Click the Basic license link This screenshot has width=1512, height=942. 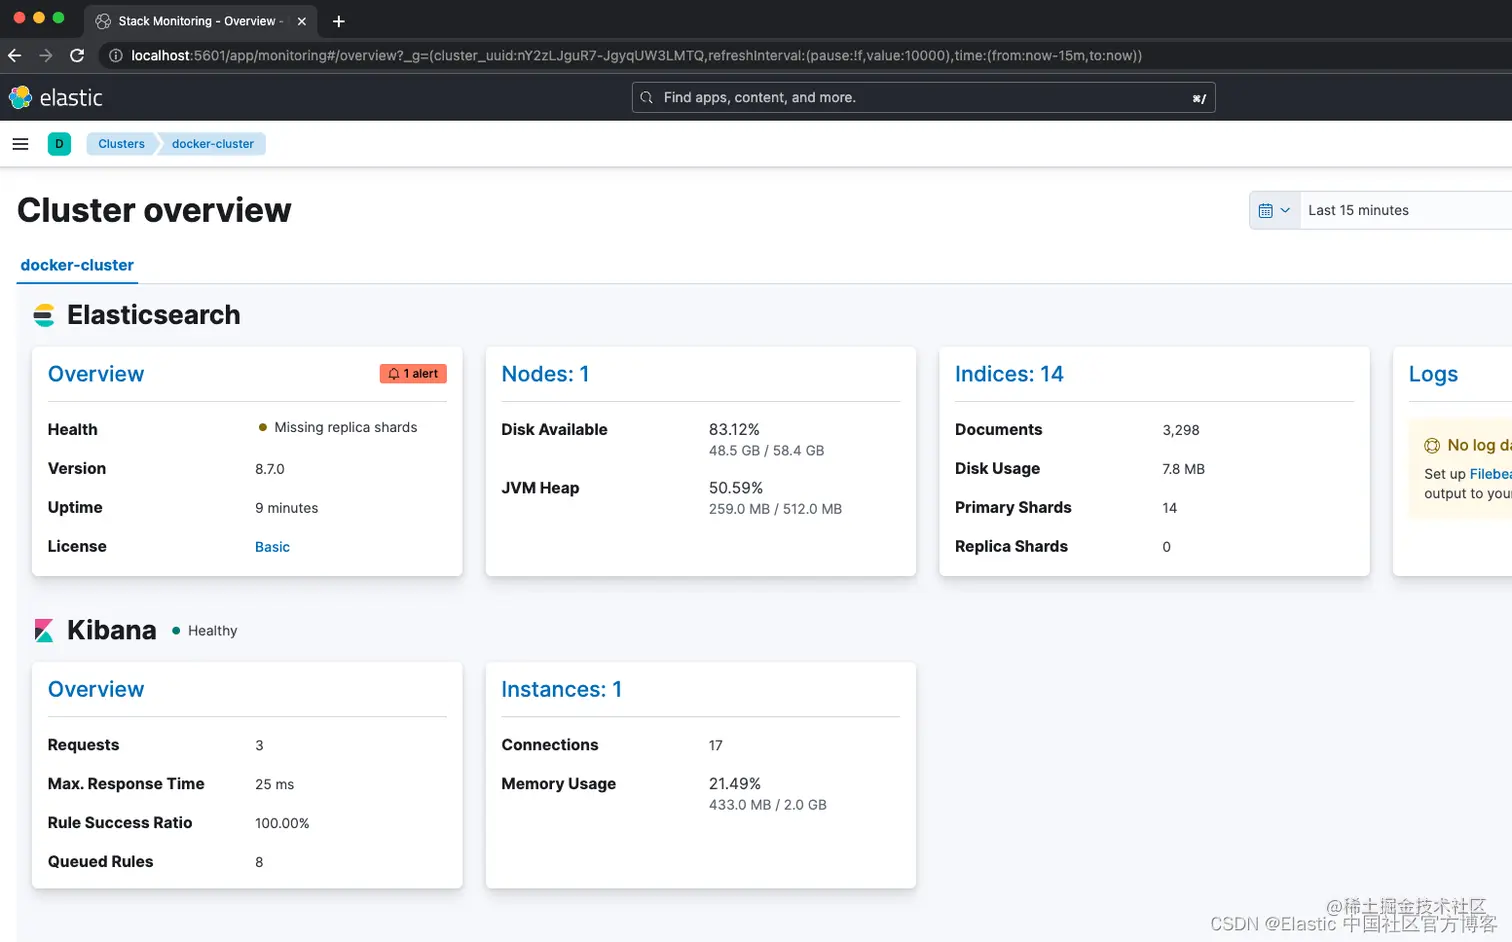(272, 547)
